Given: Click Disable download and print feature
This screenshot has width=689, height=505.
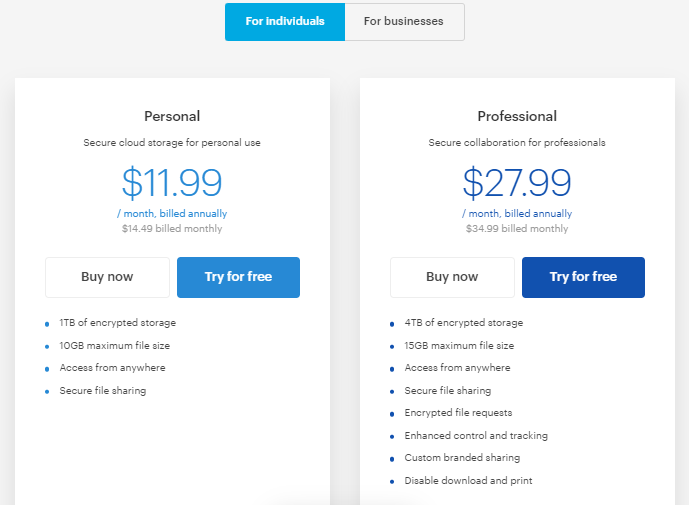Looking at the screenshot, I should (468, 480).
